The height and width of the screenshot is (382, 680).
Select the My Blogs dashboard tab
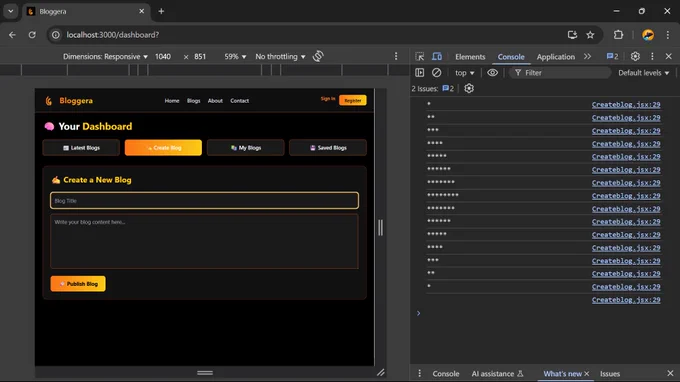pyautogui.click(x=245, y=148)
